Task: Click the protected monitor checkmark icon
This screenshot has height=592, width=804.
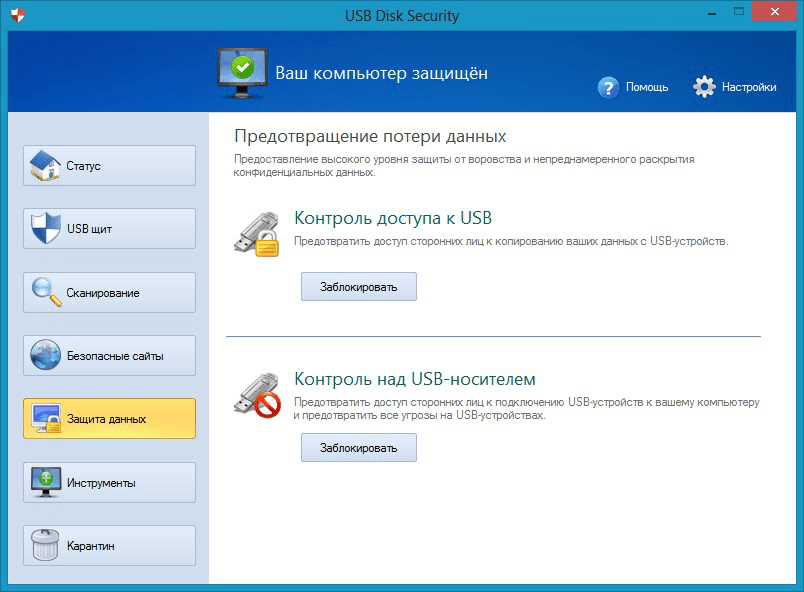Action: pyautogui.click(x=243, y=73)
